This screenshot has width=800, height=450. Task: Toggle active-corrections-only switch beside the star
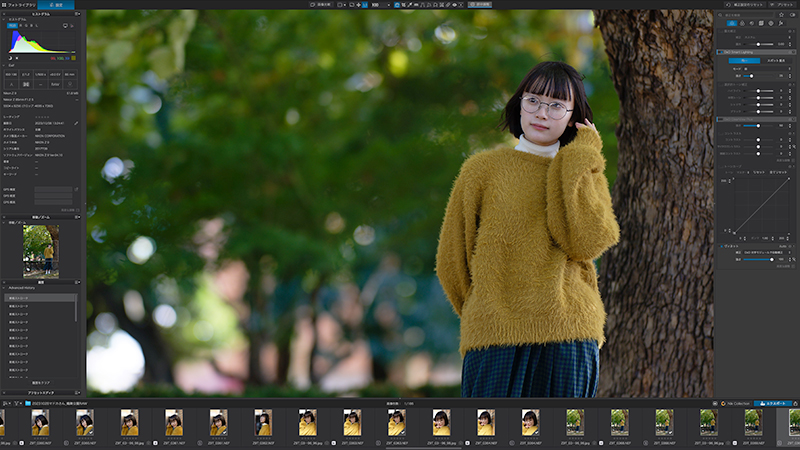tap(792, 15)
